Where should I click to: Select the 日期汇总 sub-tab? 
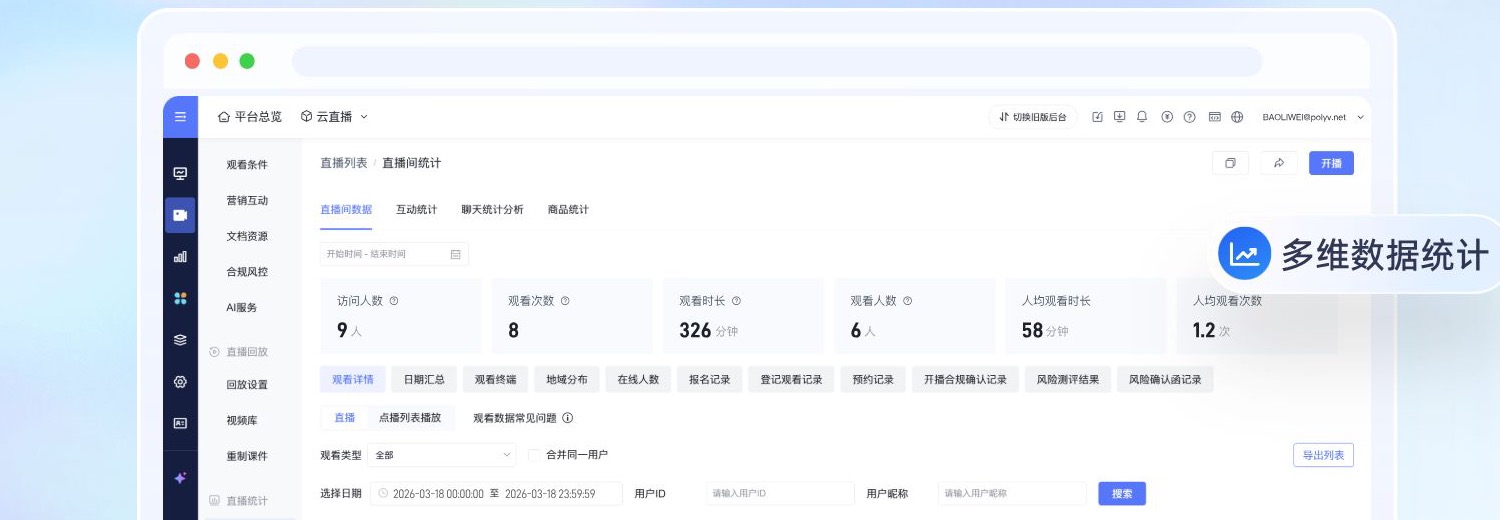coord(424,380)
